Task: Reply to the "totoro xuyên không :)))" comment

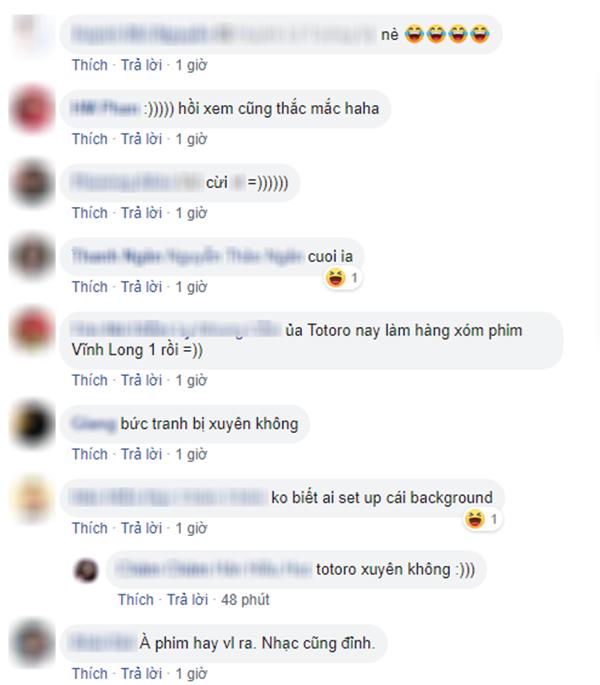Action: tap(187, 600)
